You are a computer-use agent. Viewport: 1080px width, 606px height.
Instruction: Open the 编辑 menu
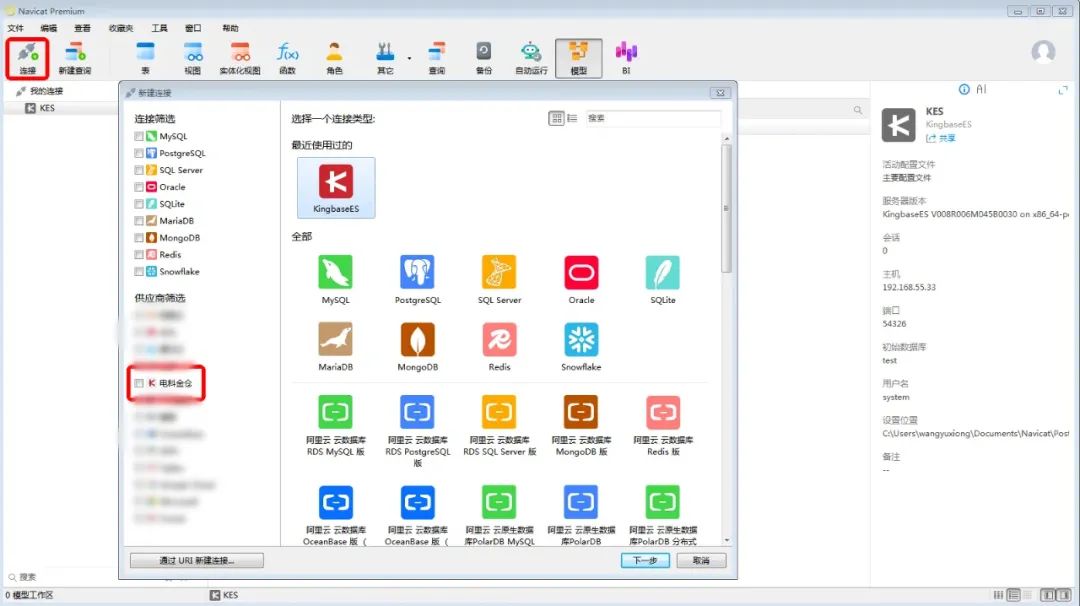(x=49, y=28)
